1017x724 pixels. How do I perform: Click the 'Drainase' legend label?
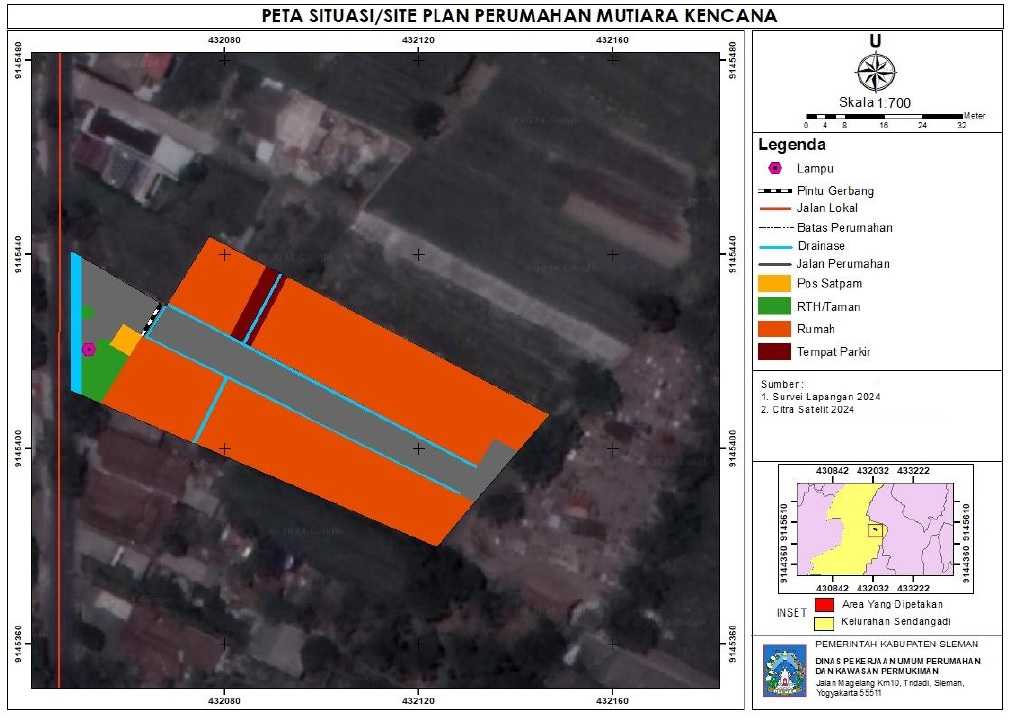pos(821,247)
